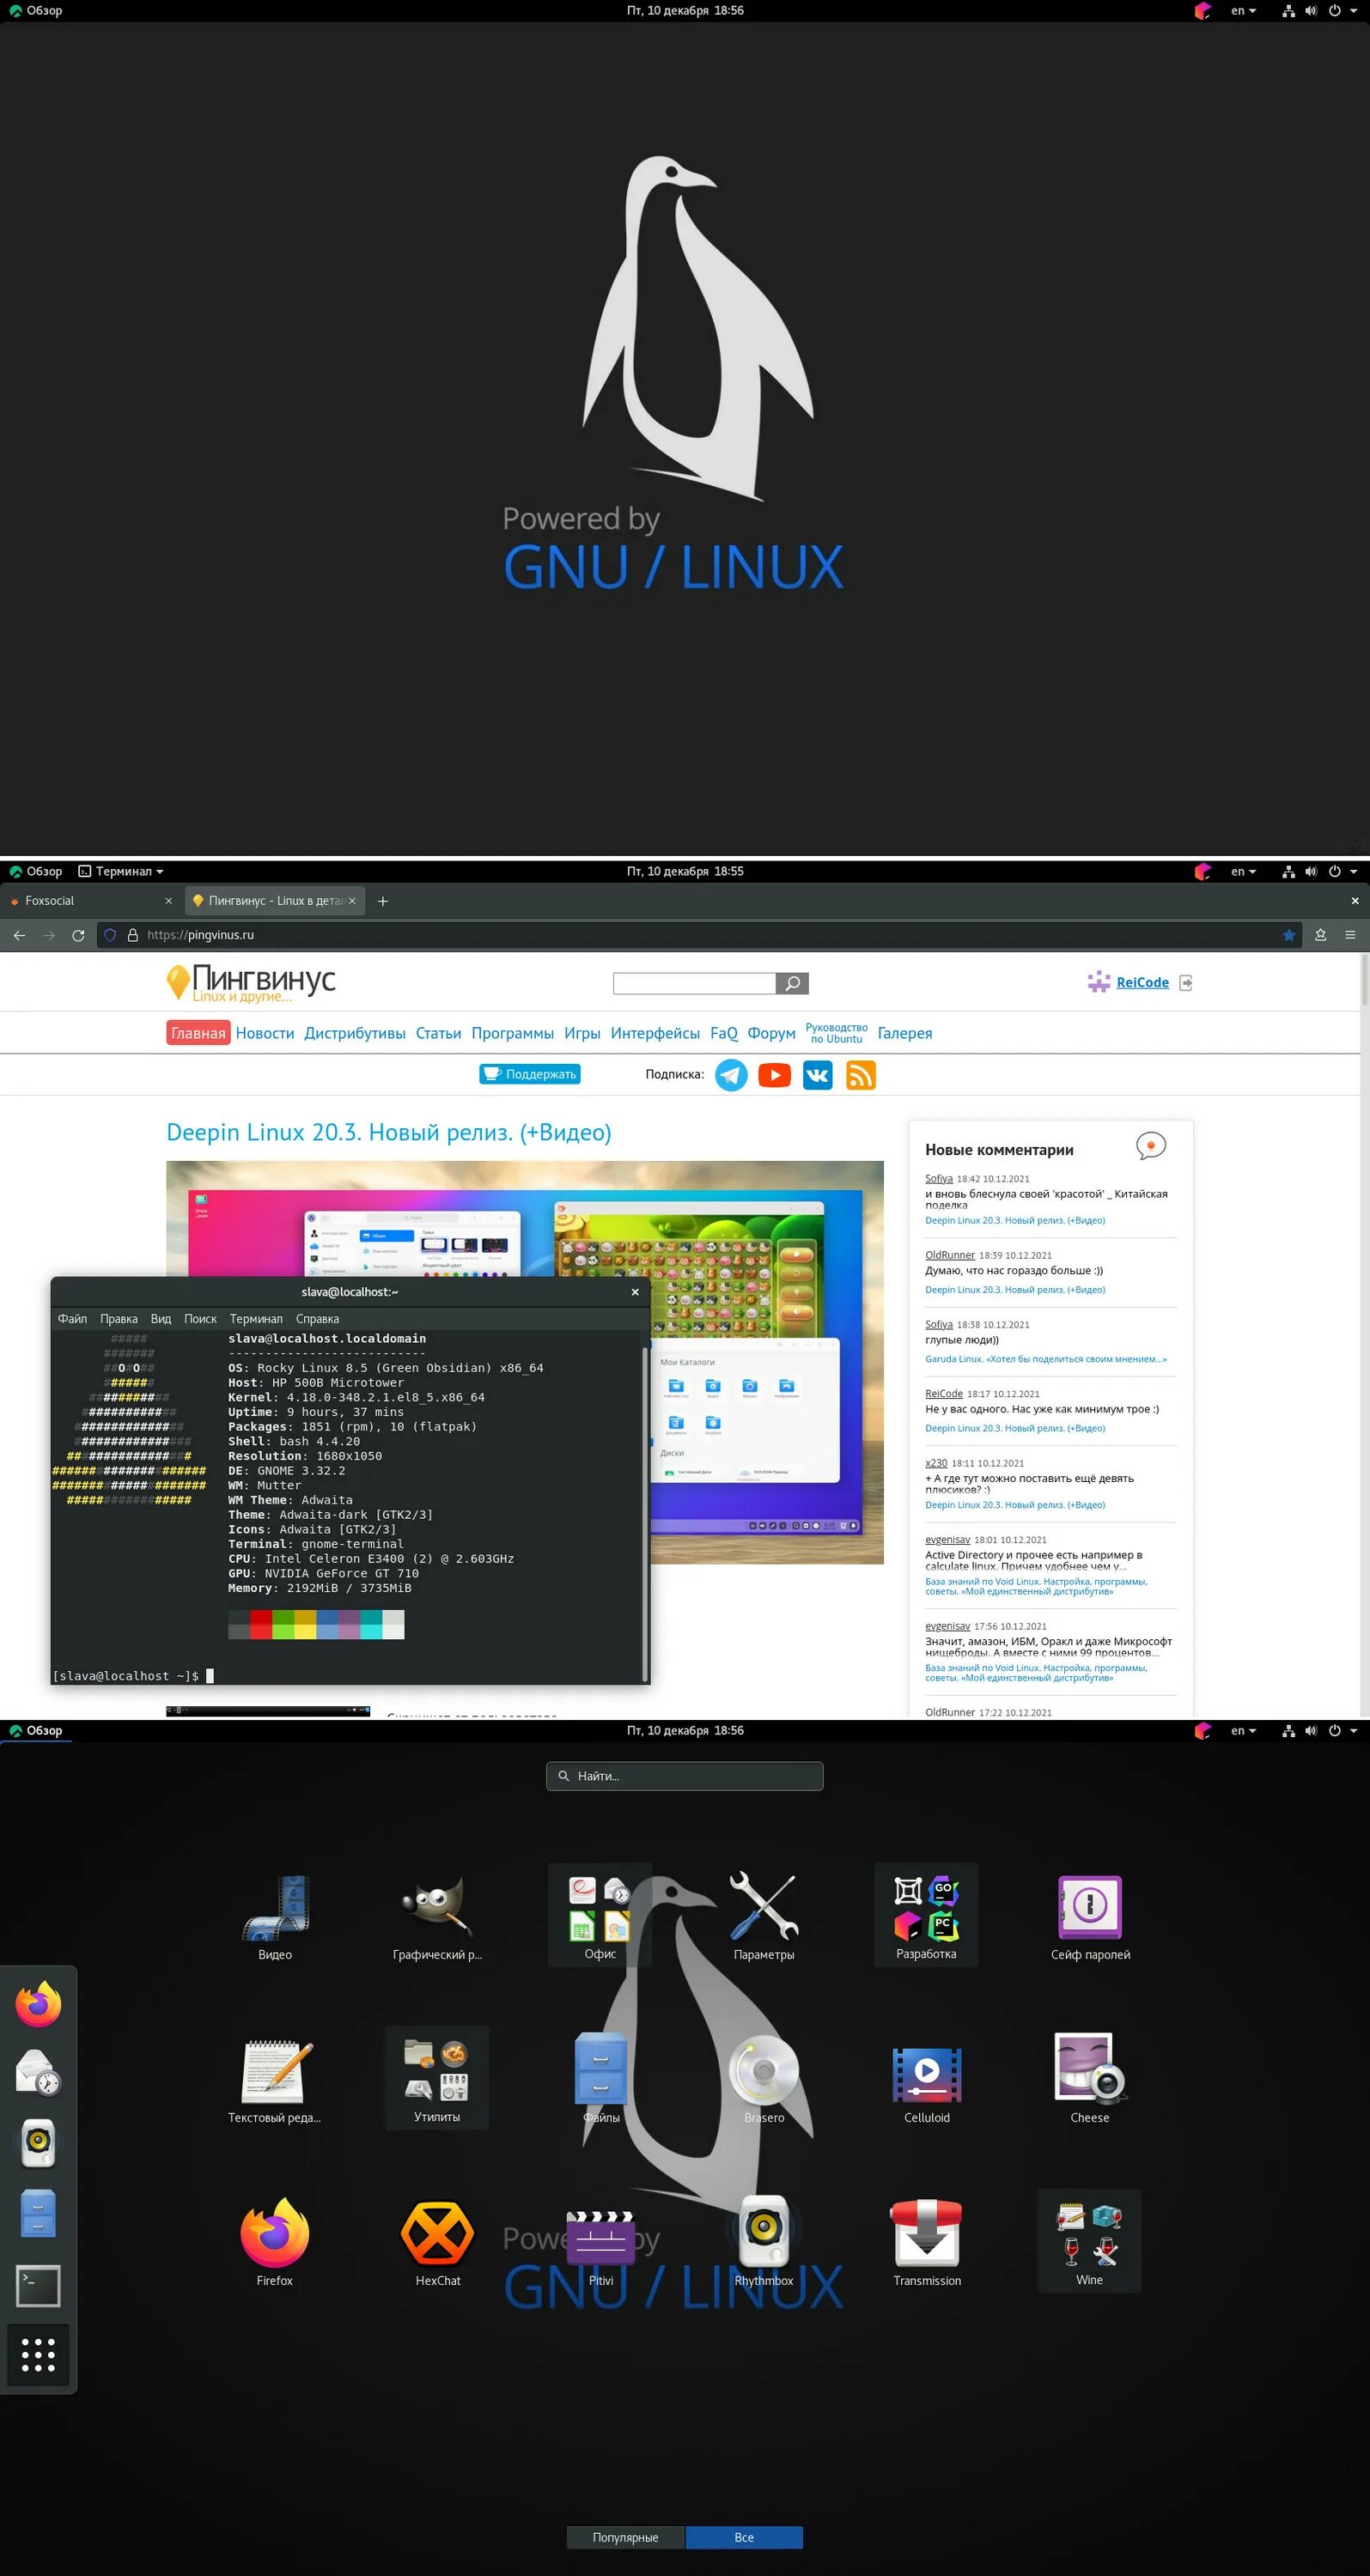Open the YouTube subscription icon

(x=774, y=1075)
